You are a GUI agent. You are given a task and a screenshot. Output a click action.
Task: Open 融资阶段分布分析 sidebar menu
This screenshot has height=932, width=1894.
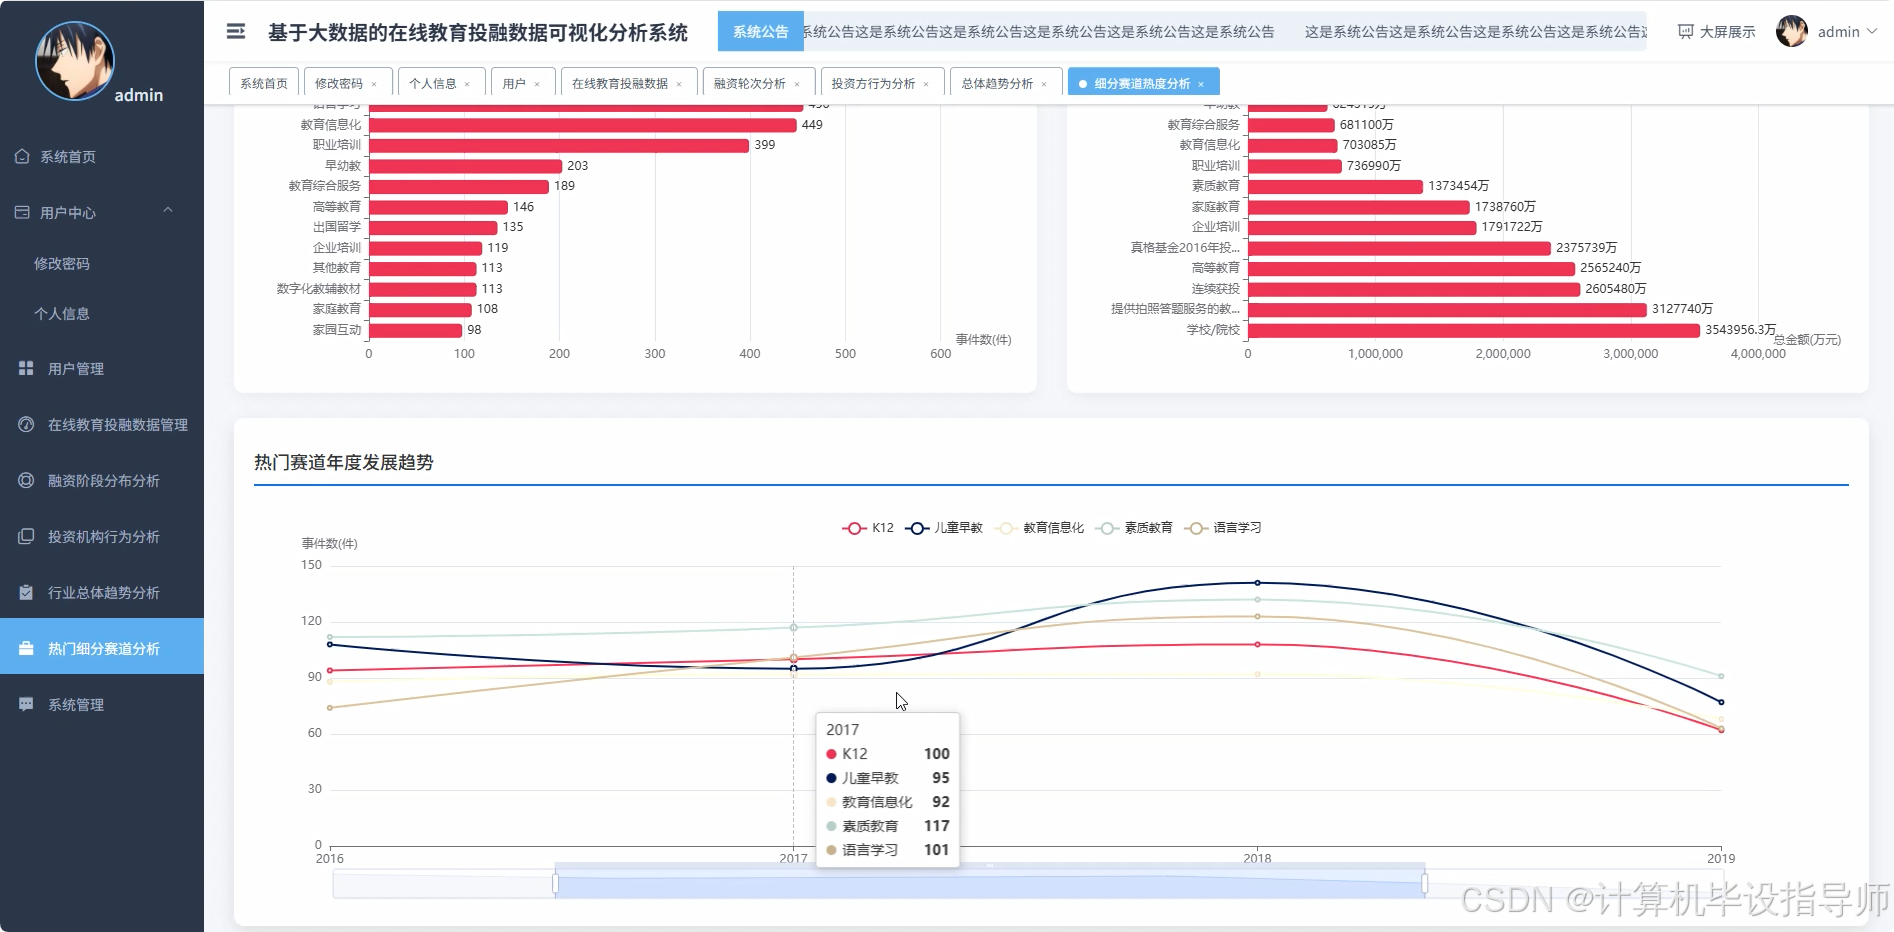[104, 481]
